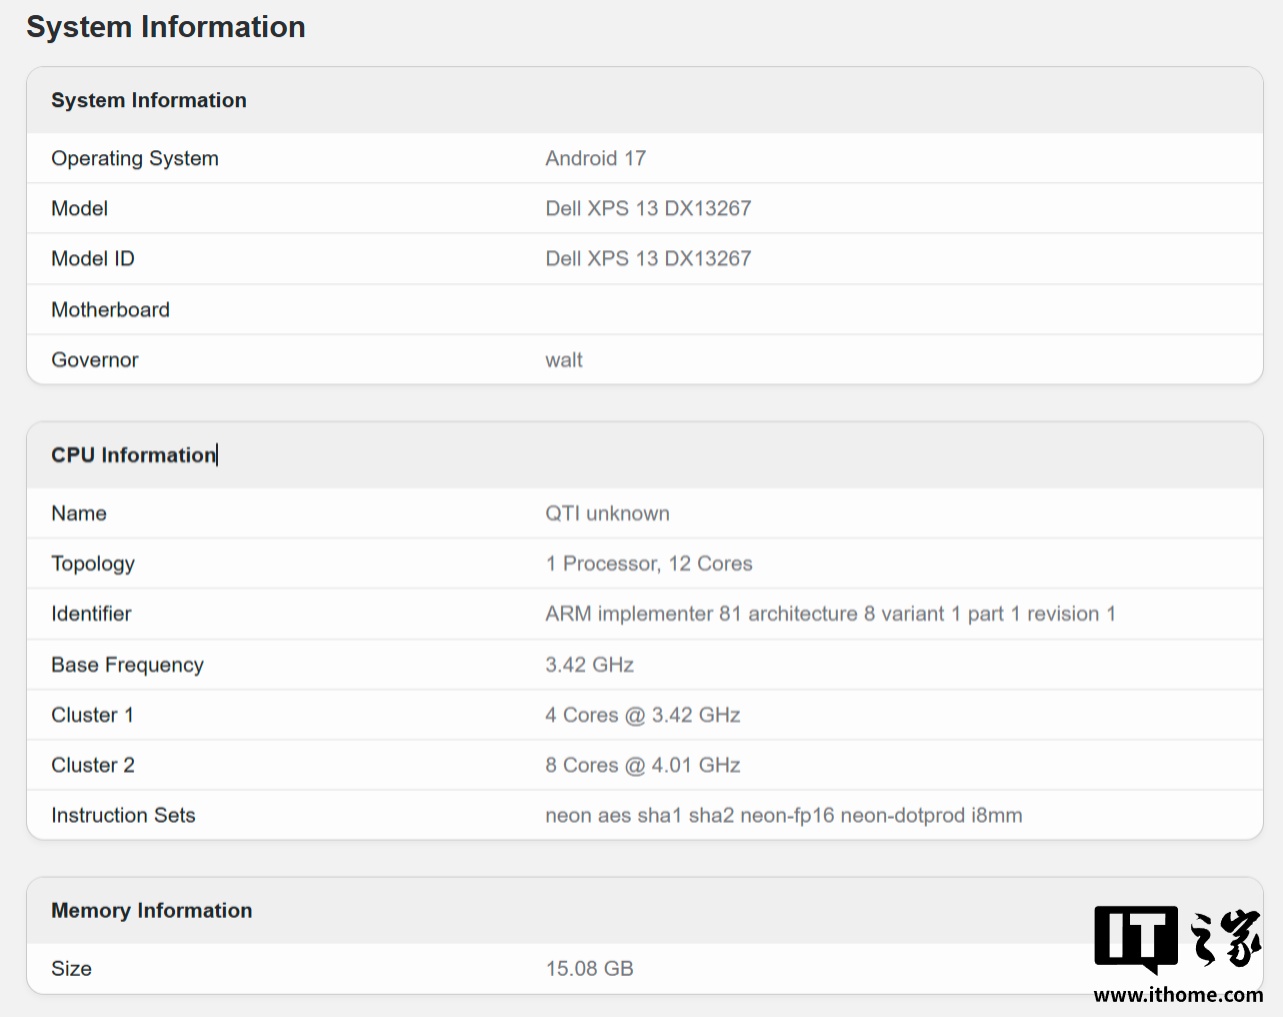Click the IT Home logo watermark

pyautogui.click(x=1178, y=939)
